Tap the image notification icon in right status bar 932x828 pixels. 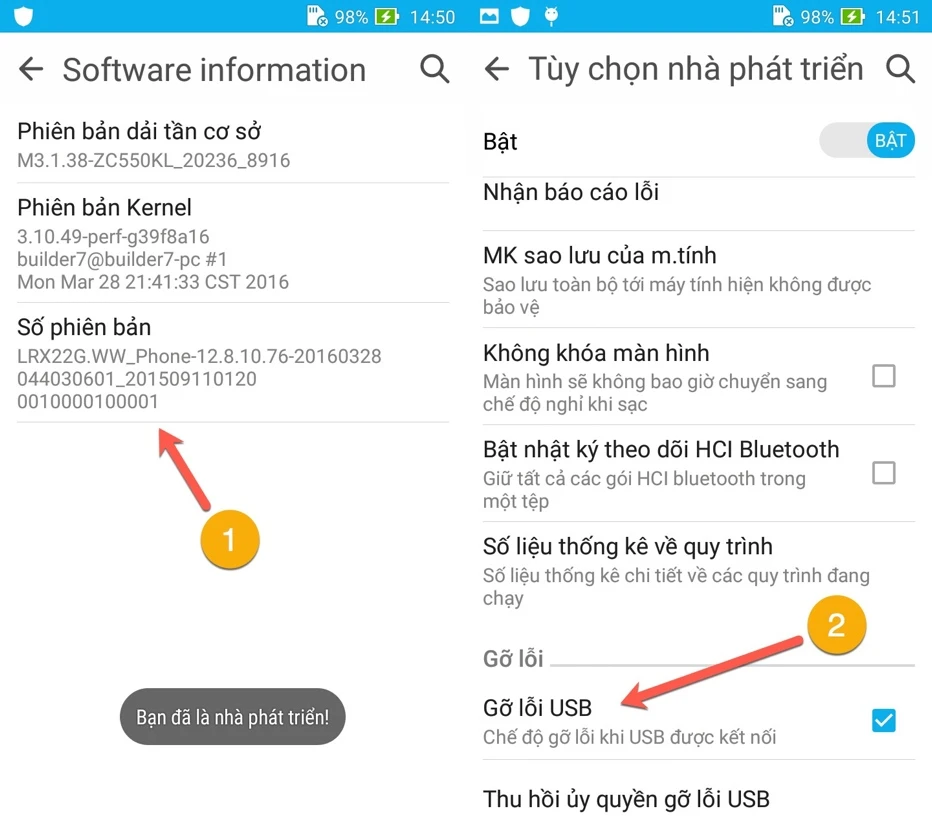[x=489, y=16]
